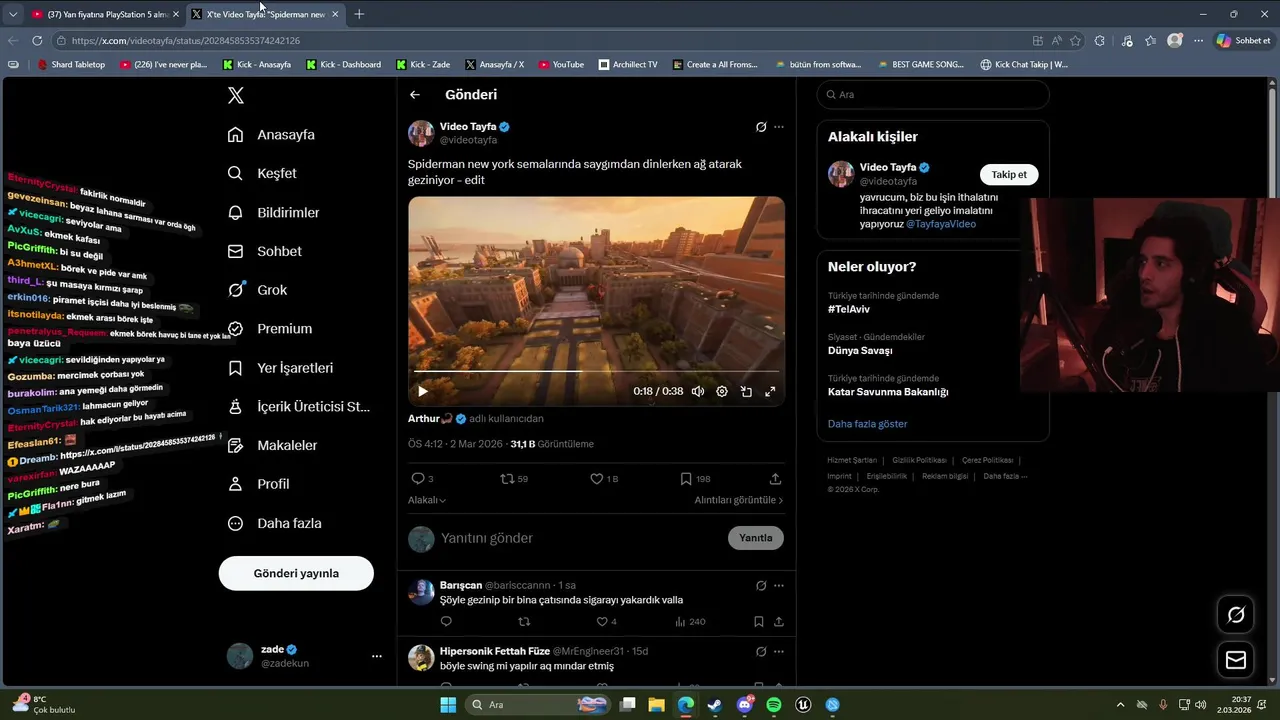Screen dimensions: 1280x720
Task: Bookmark Barışcan's reply
Action: coord(758,622)
